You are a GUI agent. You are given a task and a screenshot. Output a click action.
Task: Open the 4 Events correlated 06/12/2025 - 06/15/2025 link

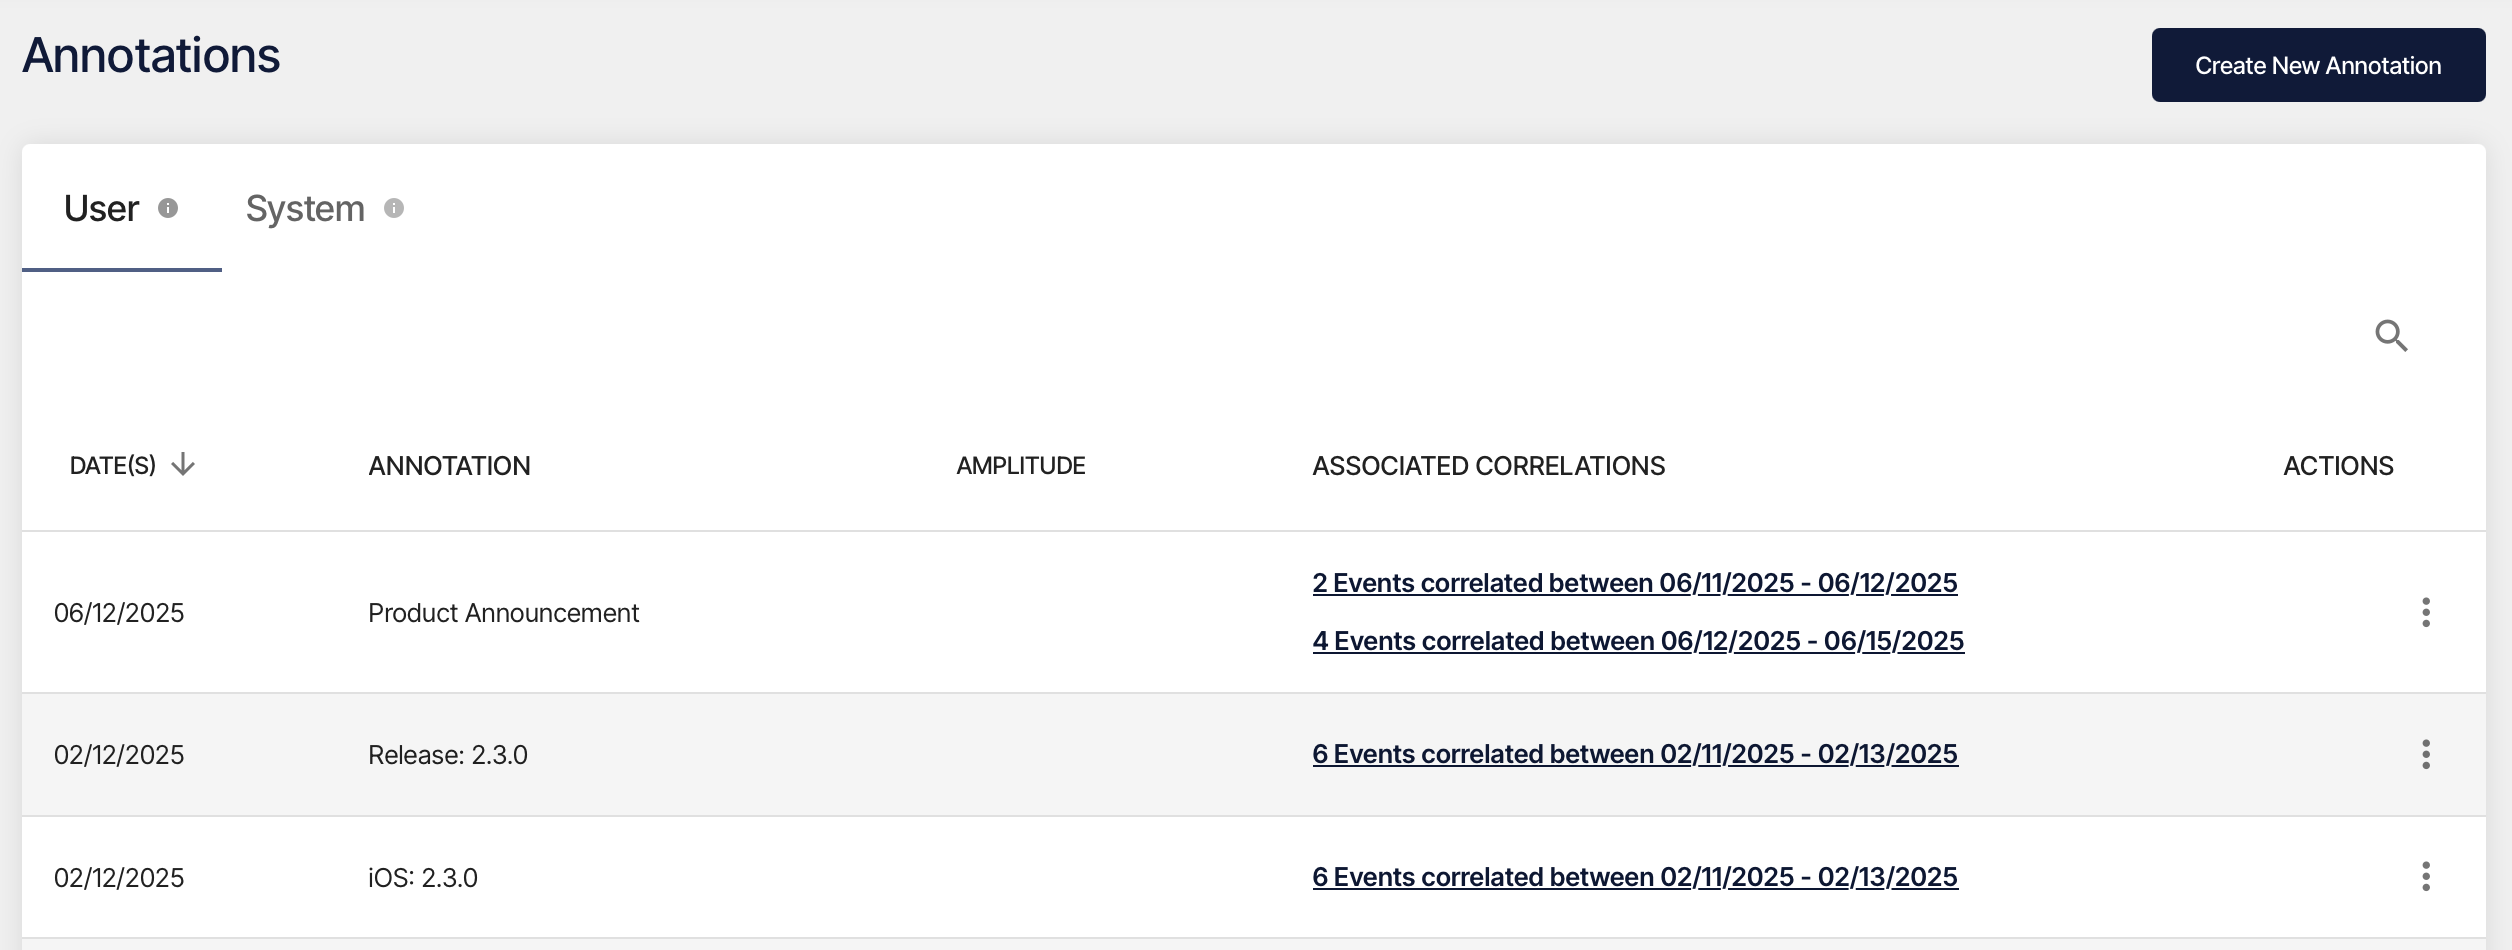(1638, 641)
